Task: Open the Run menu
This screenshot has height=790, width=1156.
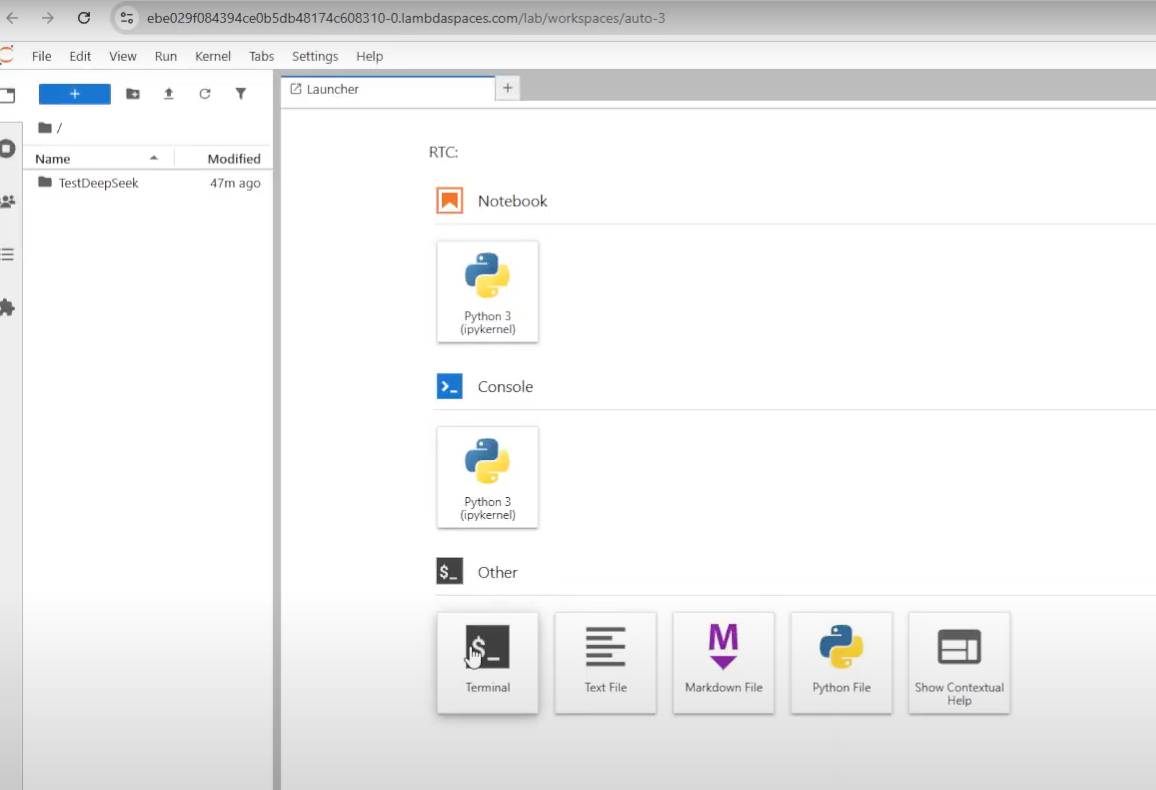Action: point(166,56)
